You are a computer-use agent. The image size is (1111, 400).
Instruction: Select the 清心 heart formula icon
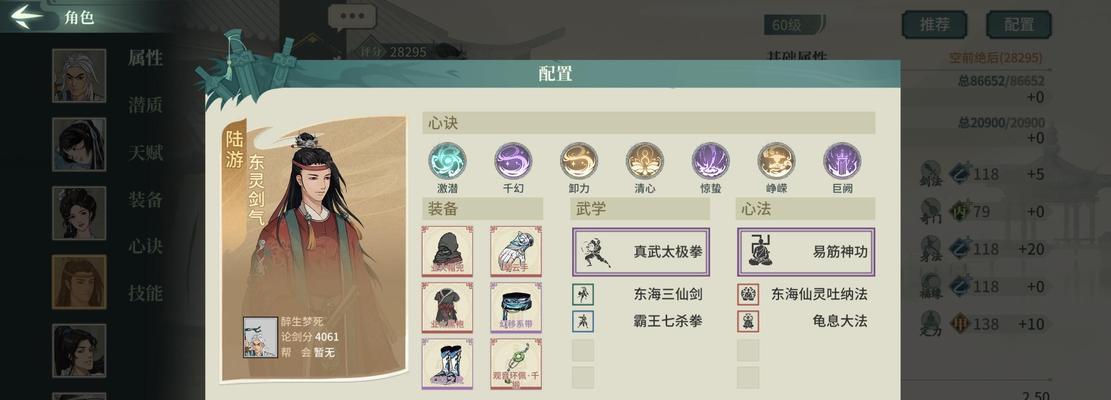click(x=645, y=161)
